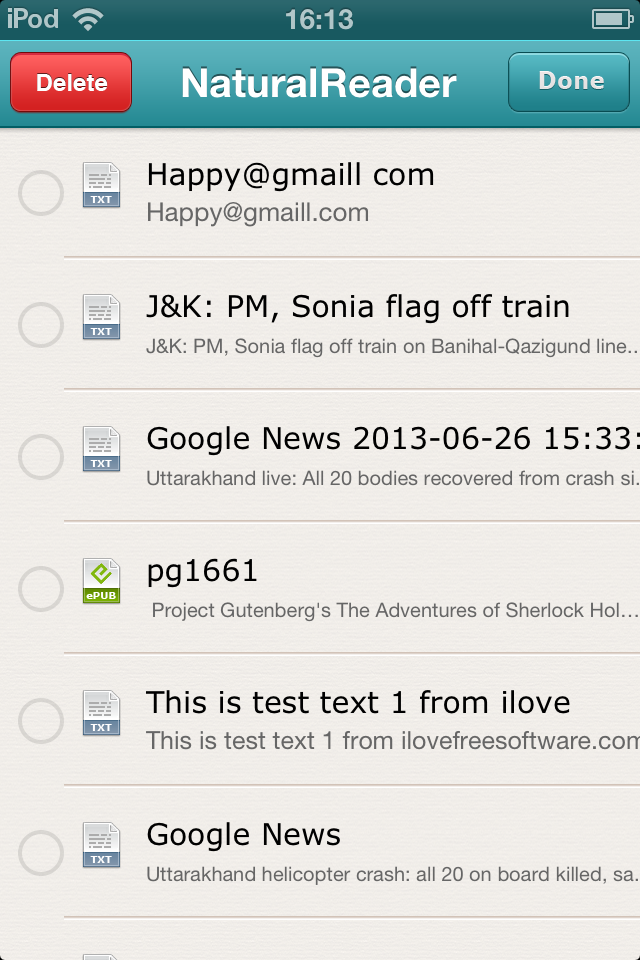
Task: Tap the ePUB icon for pg1661
Action: point(101,581)
